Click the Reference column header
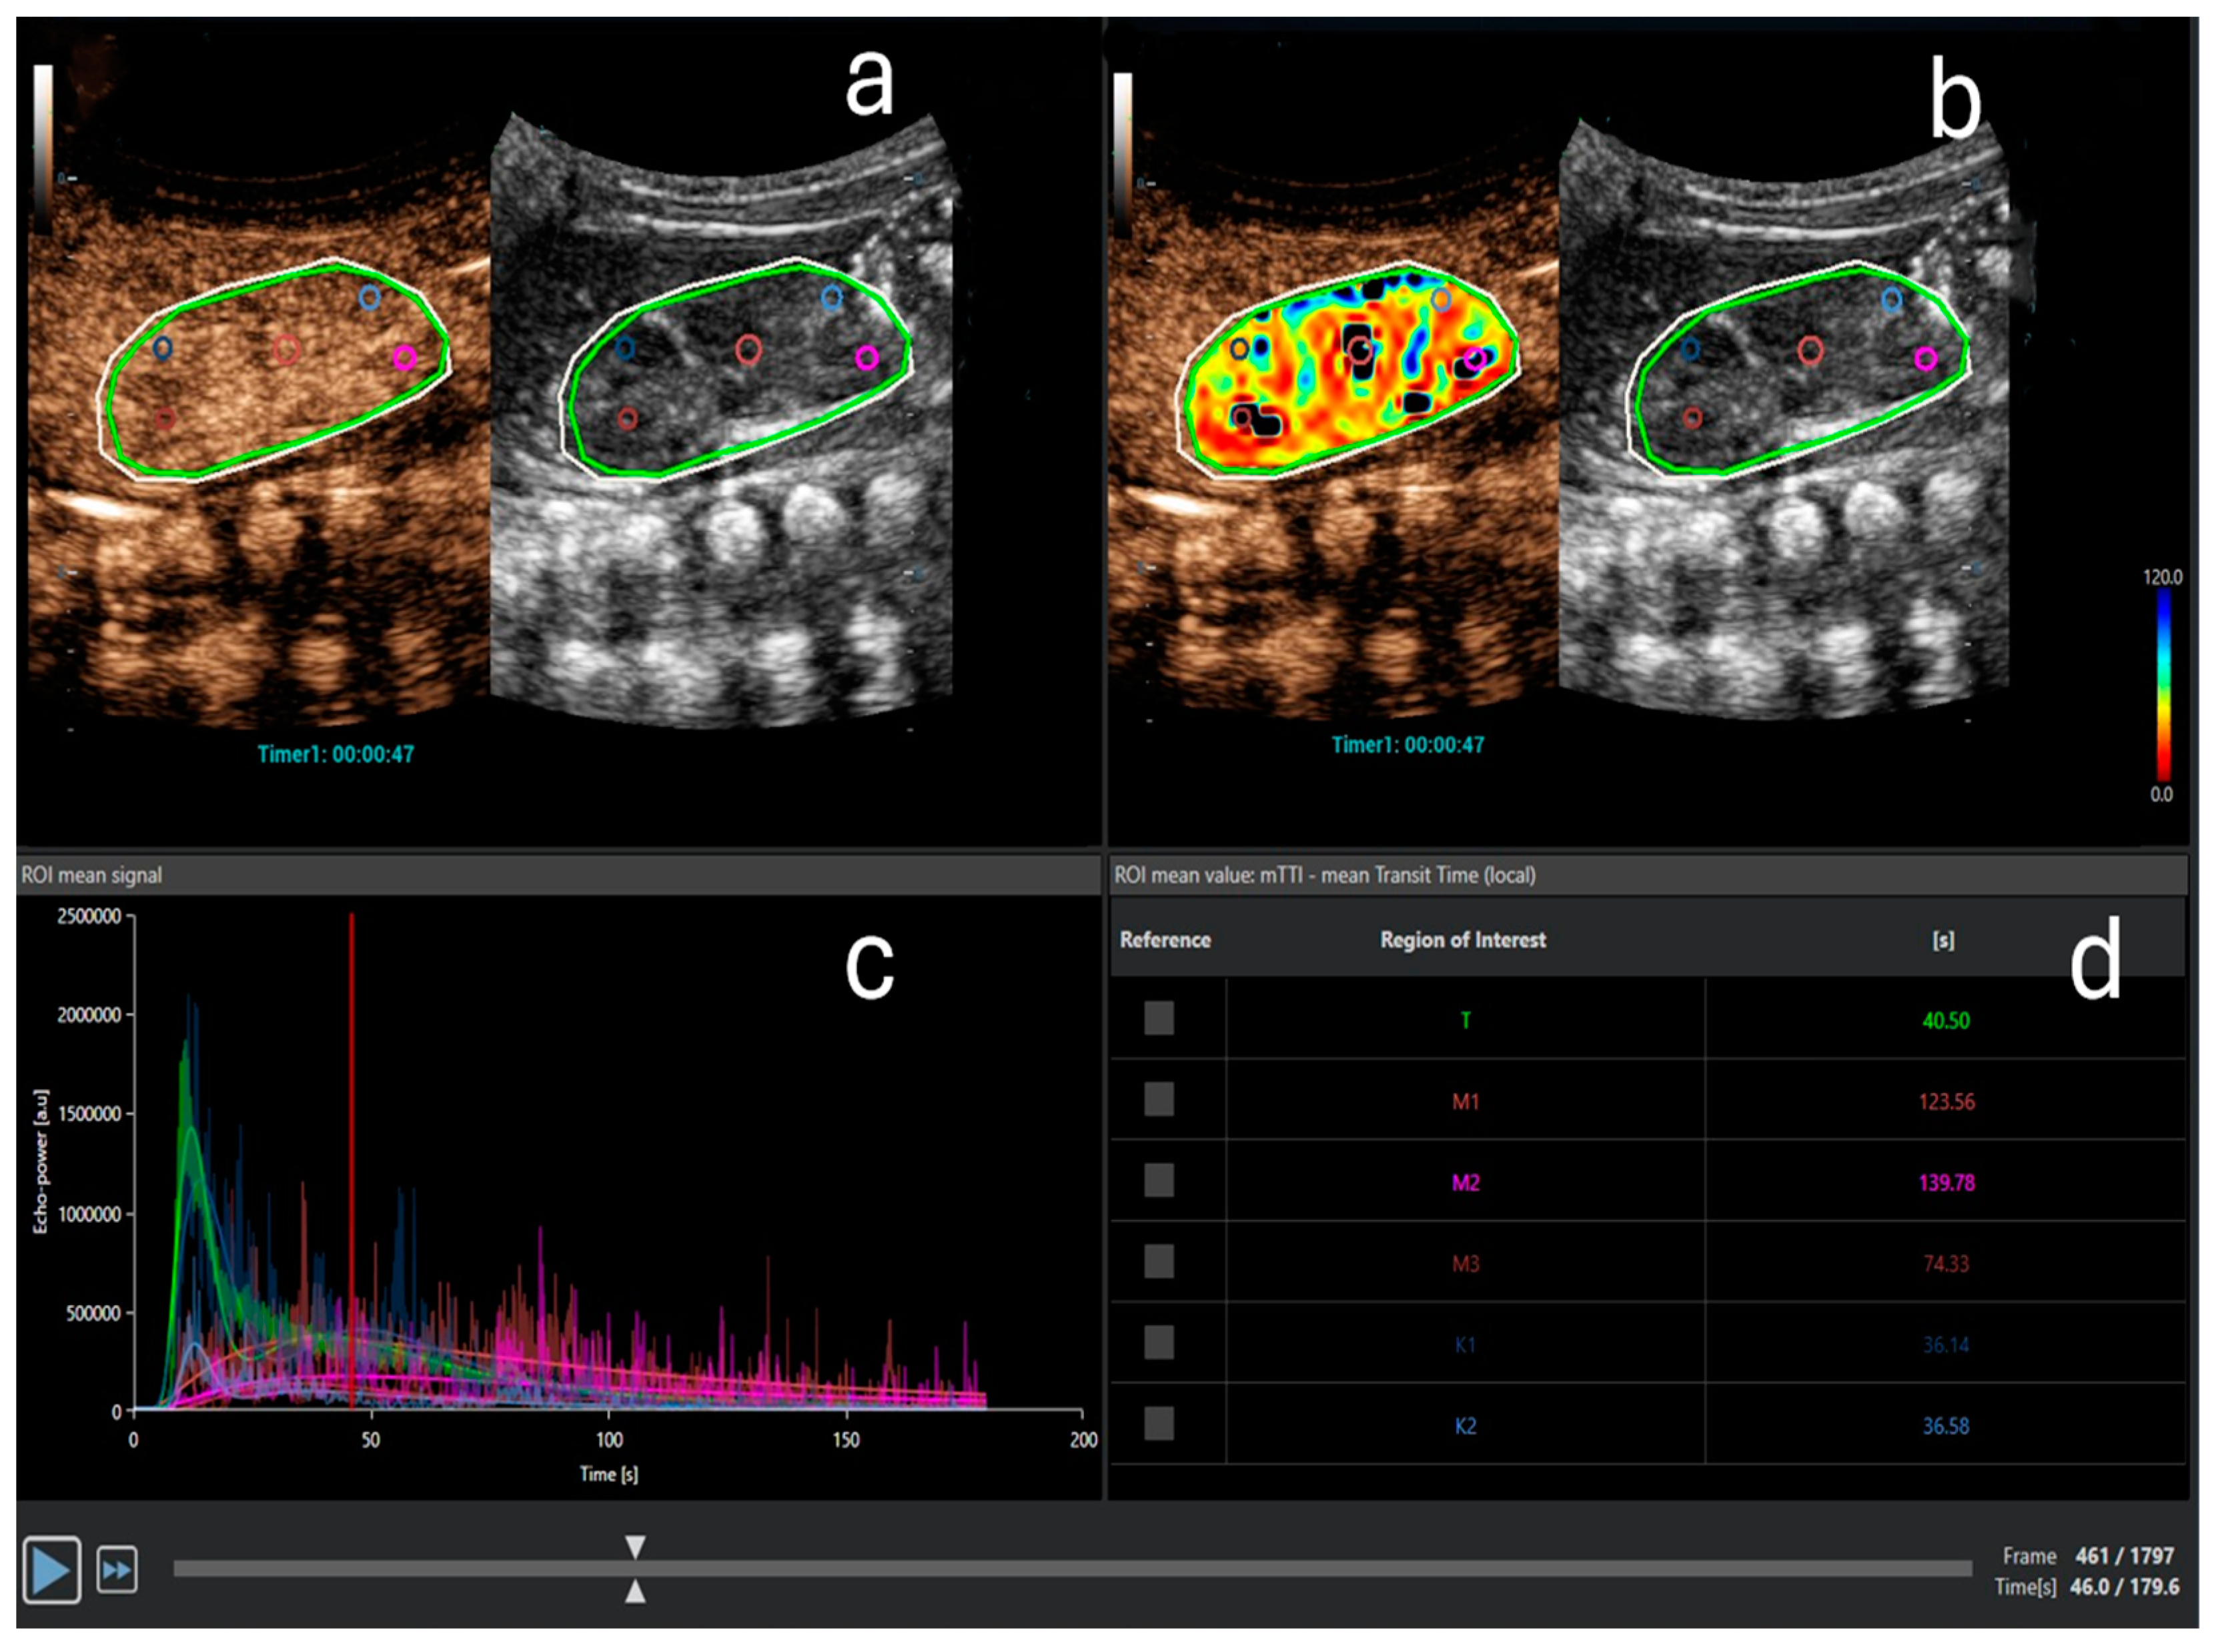 click(1165, 940)
